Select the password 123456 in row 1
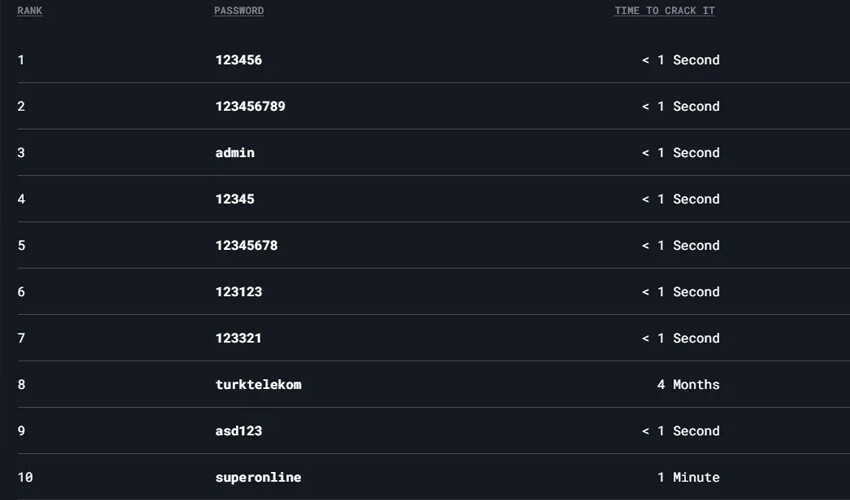The height and width of the screenshot is (500, 850). coord(238,60)
